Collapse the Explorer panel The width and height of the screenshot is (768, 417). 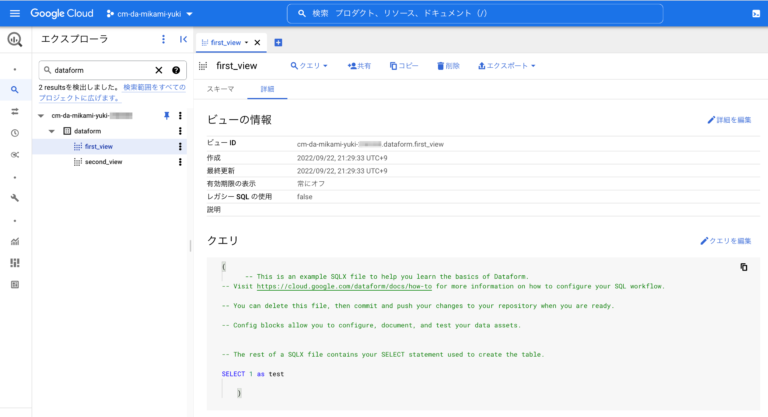tap(183, 39)
